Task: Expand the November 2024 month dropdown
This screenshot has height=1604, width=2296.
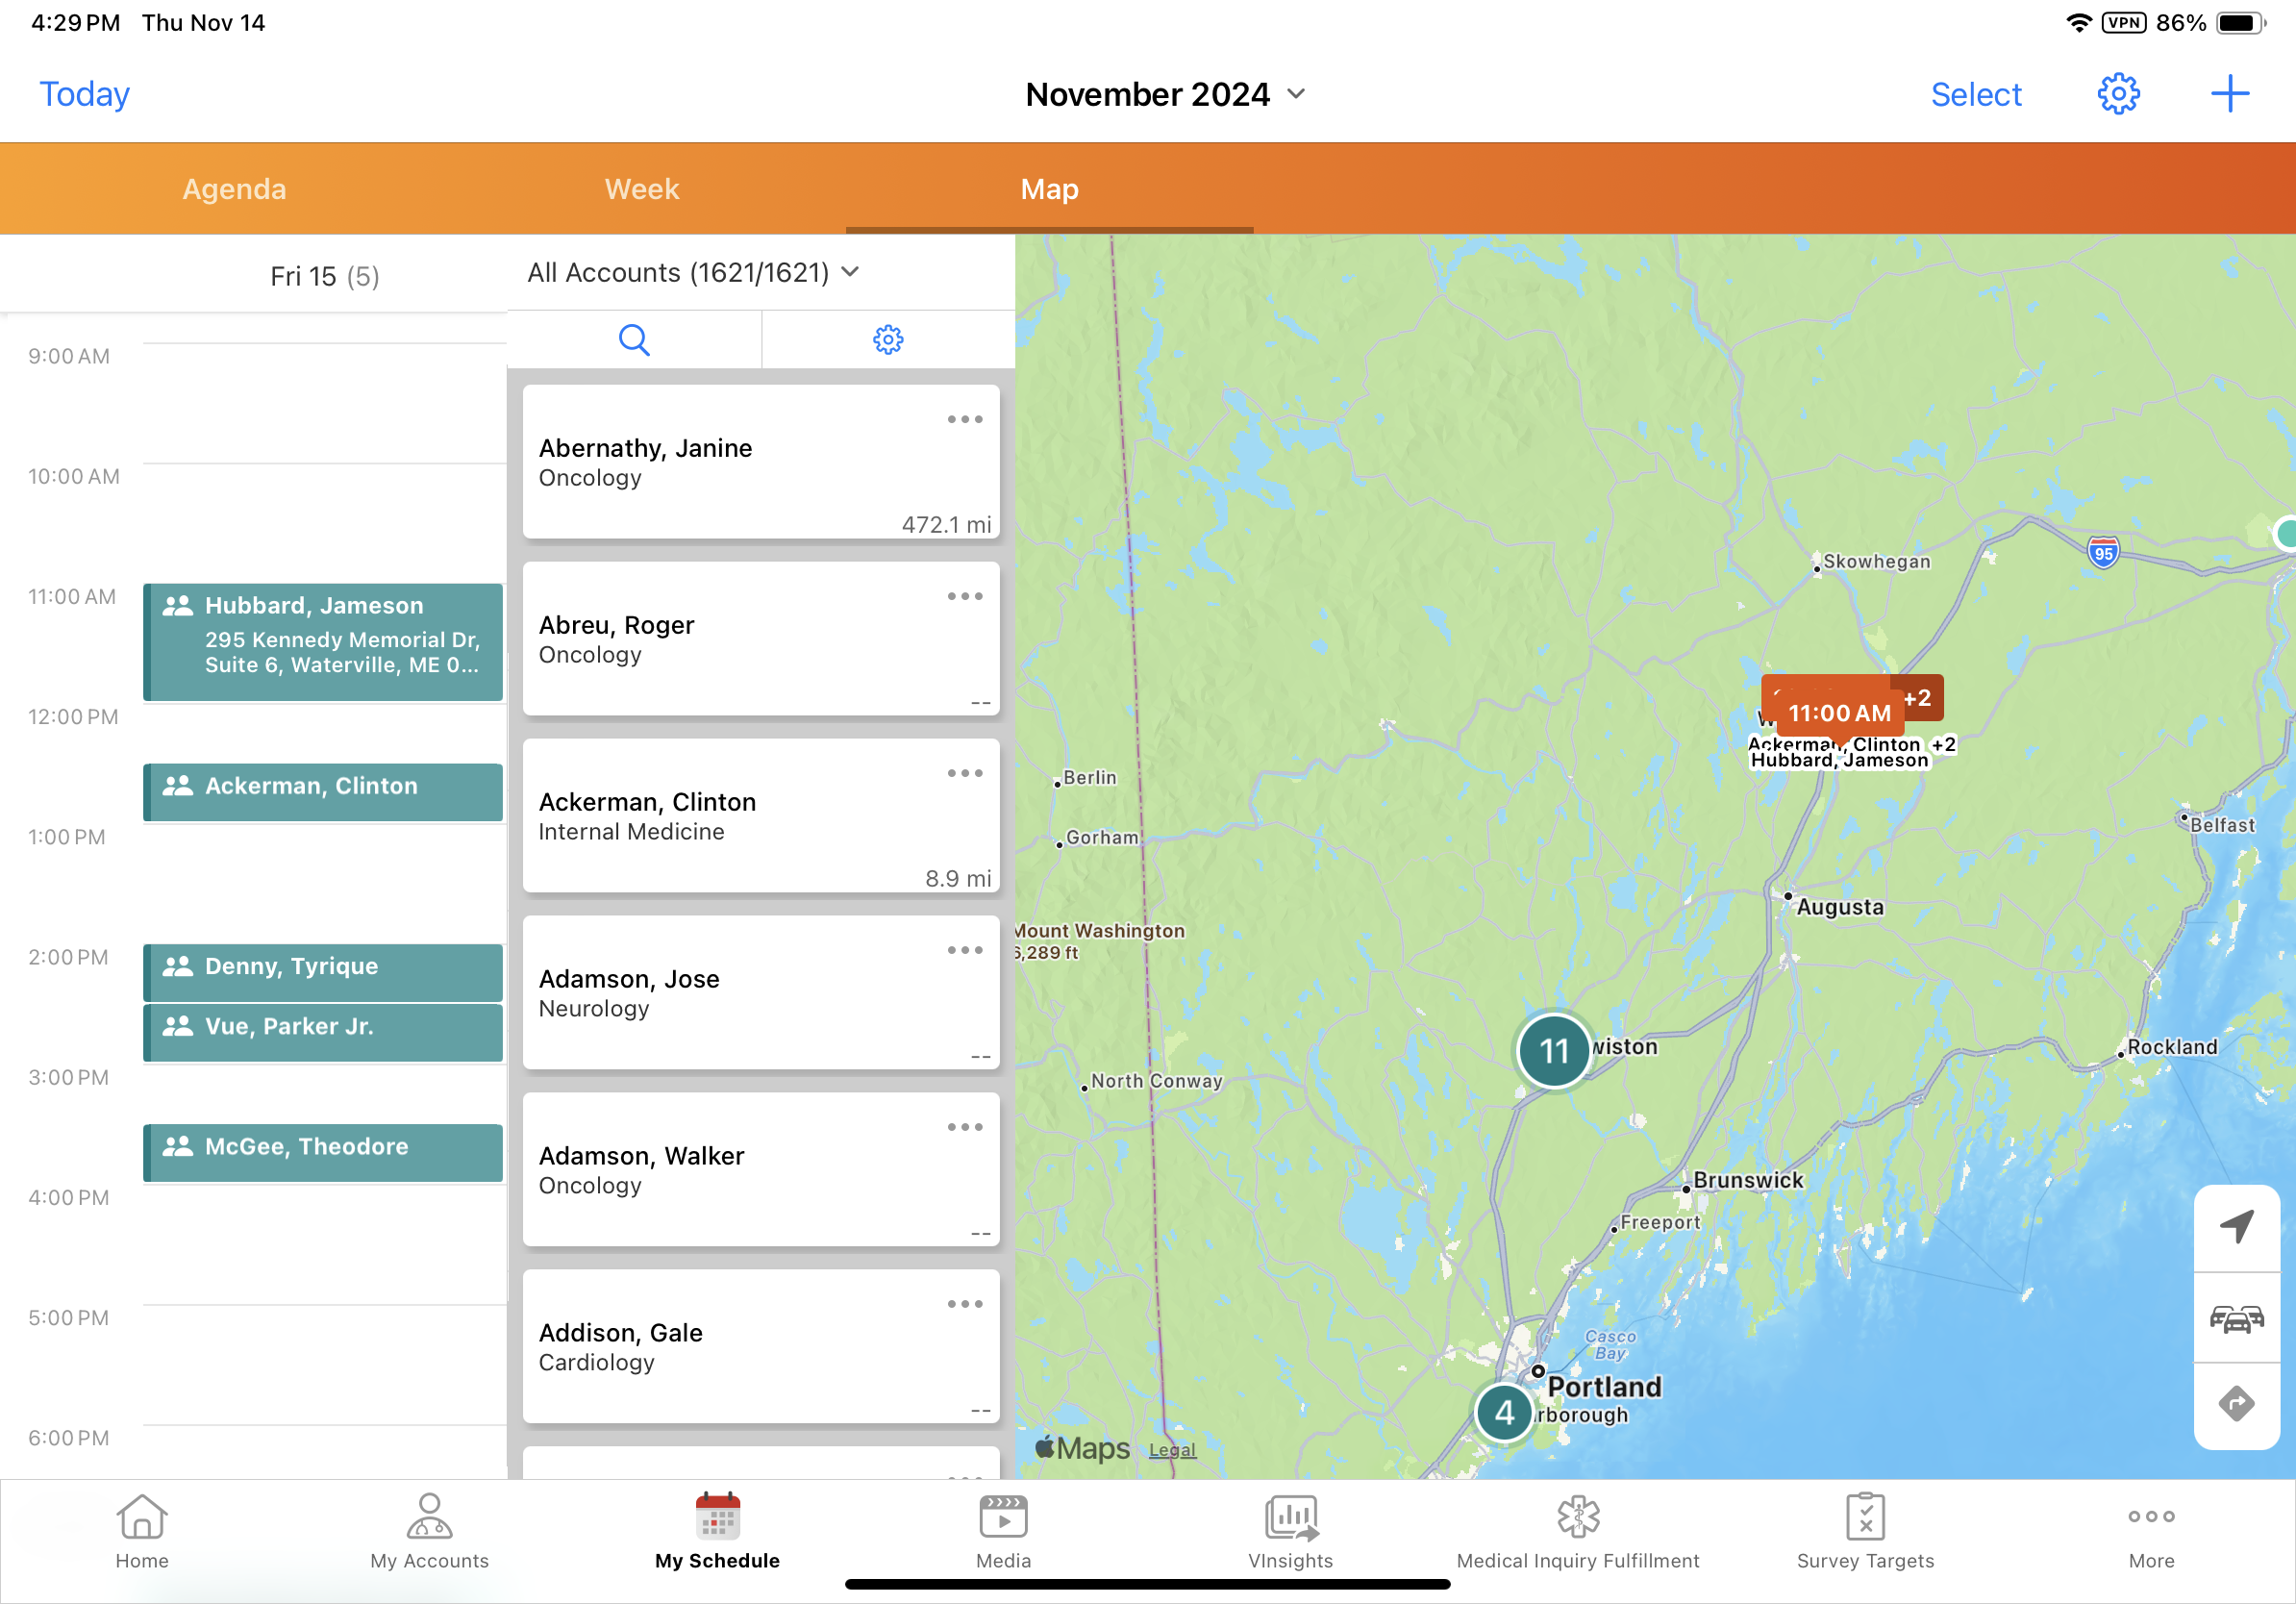Action: tap(1165, 94)
